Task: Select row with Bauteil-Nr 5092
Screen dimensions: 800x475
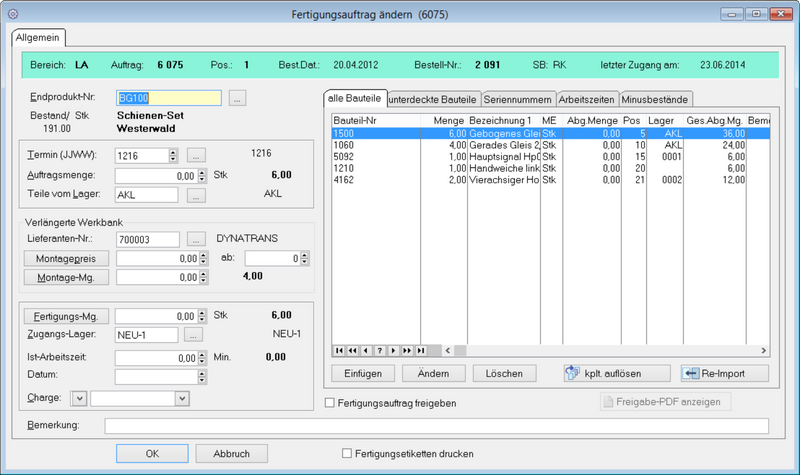Action: coord(347,155)
